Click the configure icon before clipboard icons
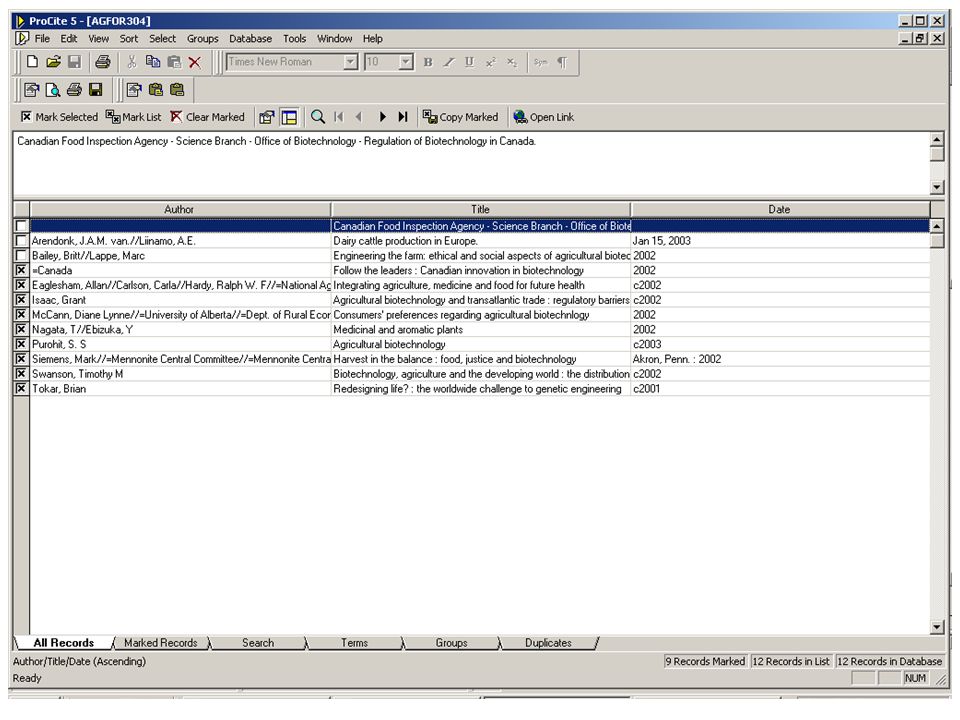960x720 pixels. [x=134, y=90]
